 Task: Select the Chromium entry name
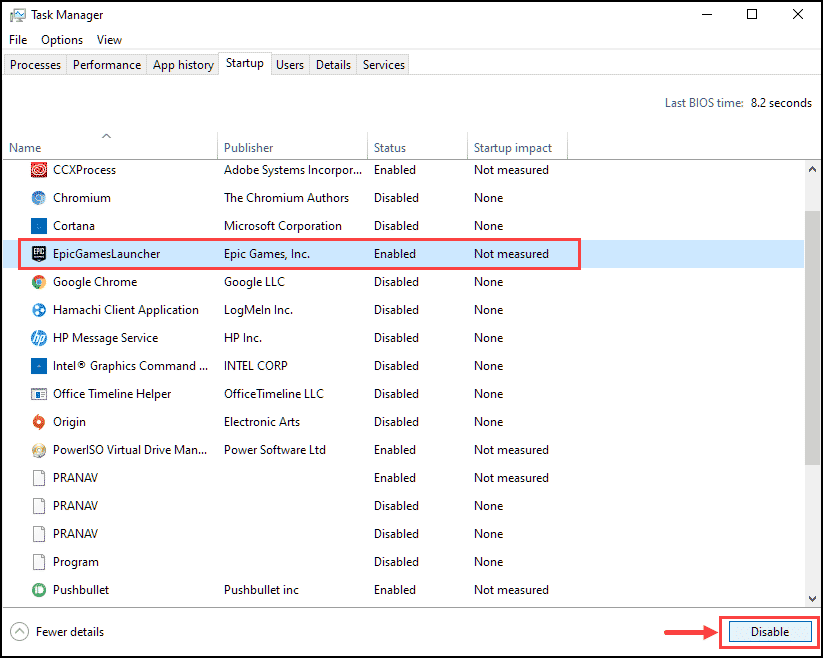point(82,198)
